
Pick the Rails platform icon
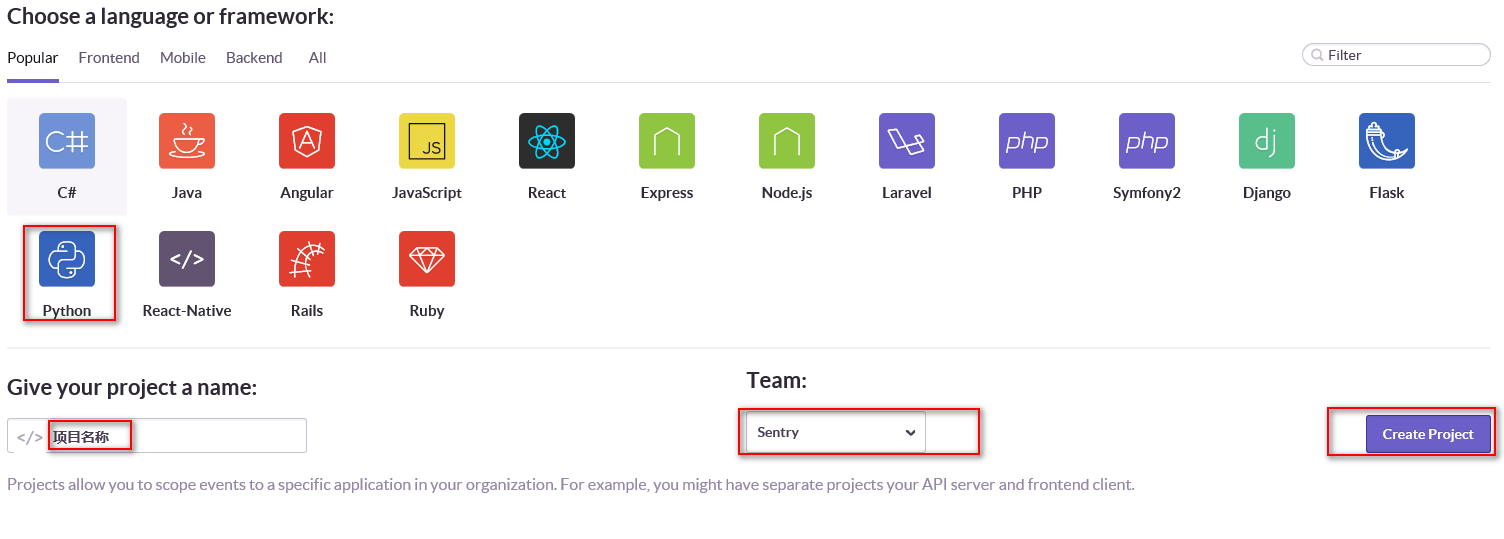307,259
